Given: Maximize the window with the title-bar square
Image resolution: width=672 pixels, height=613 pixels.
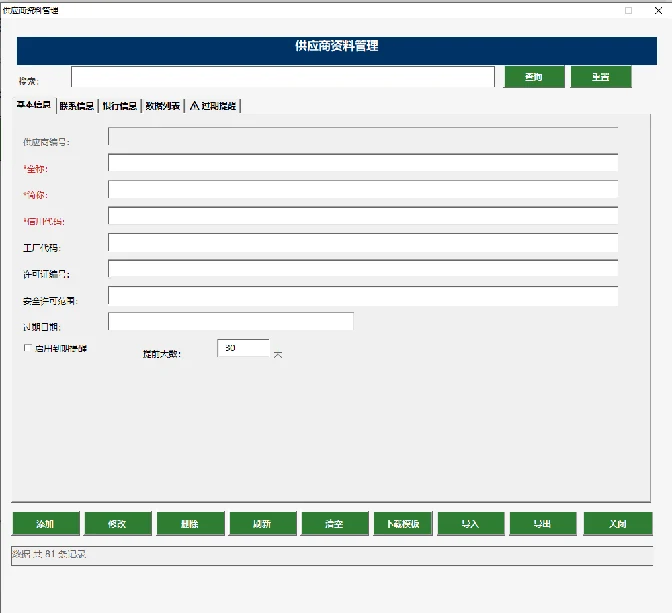Looking at the screenshot, I should pos(628,10).
